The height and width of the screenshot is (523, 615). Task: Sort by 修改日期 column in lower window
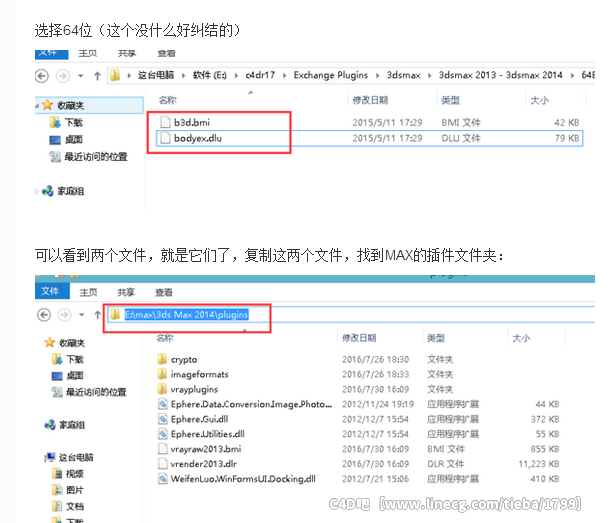pos(359,338)
